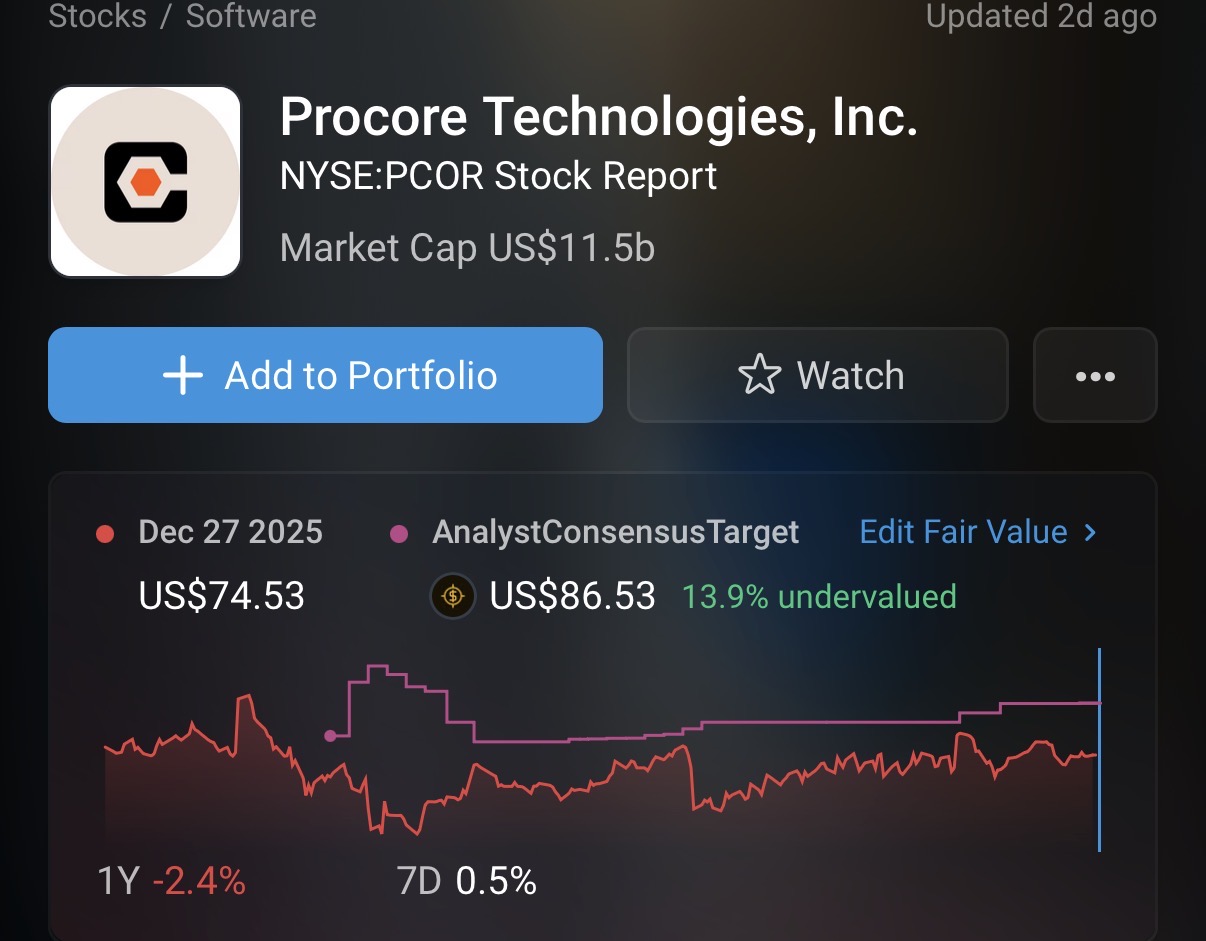Toggle the Watch button for this stock
Viewport: 1206px width, 941px height.
[x=817, y=376]
